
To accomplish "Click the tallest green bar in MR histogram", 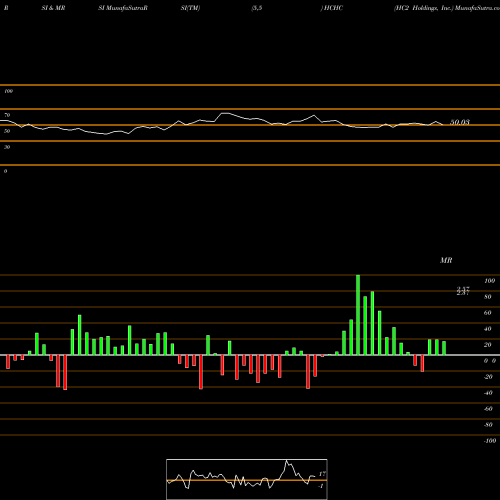I will [x=358, y=315].
